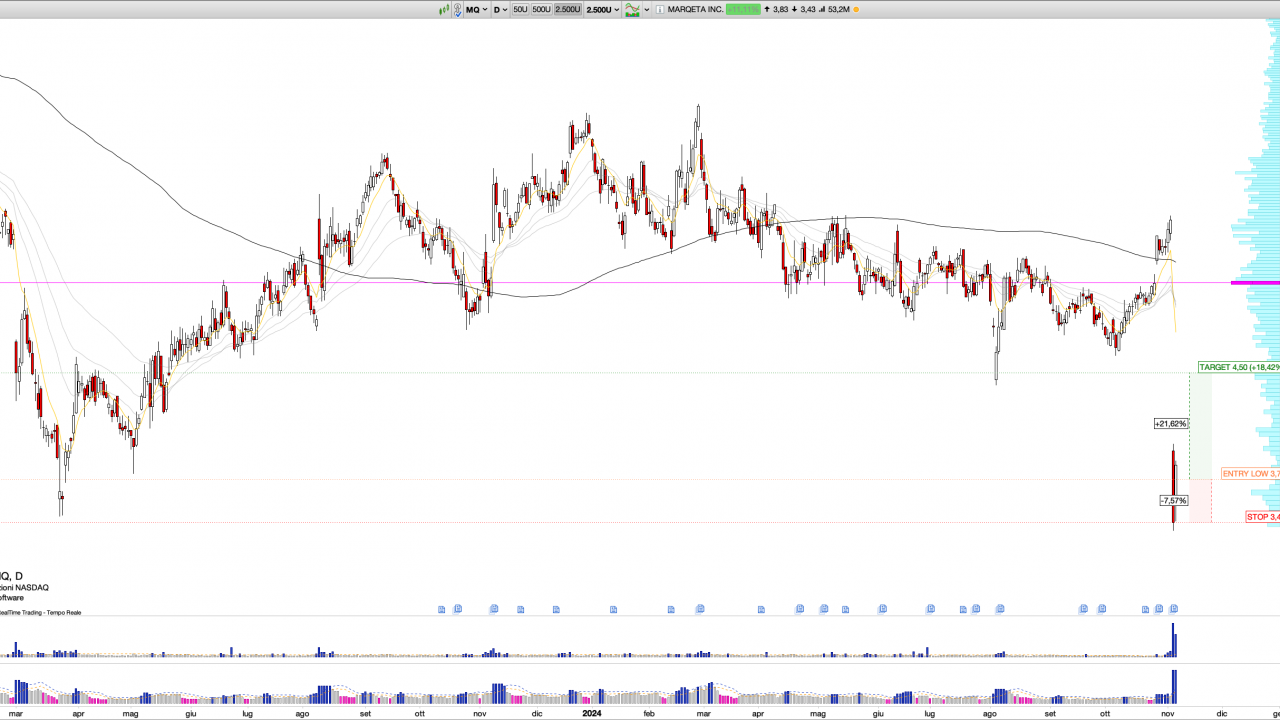Select the TARGET 4,50 price label
The image size is (1280, 720).
pos(1239,367)
